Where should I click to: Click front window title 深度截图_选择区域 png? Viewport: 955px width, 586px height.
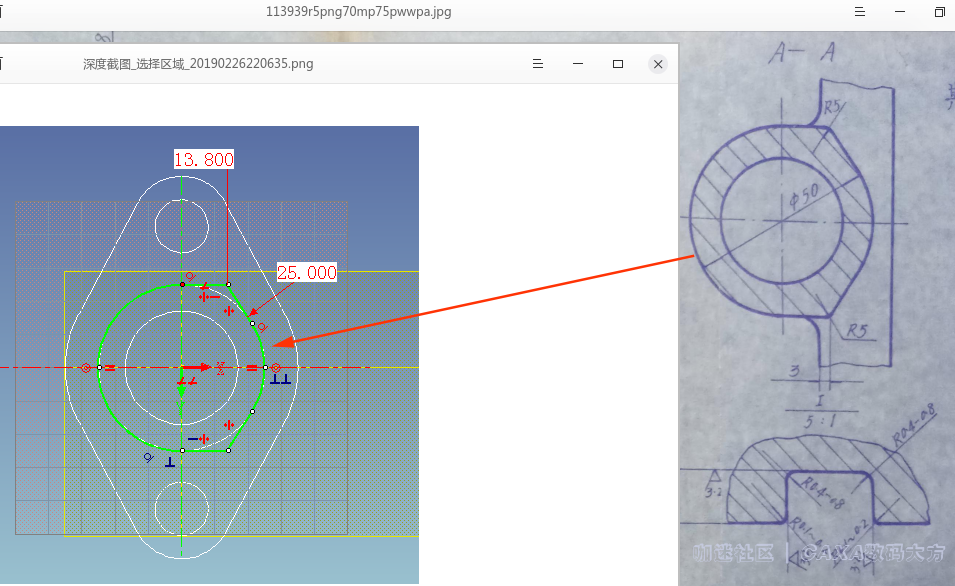pyautogui.click(x=199, y=64)
